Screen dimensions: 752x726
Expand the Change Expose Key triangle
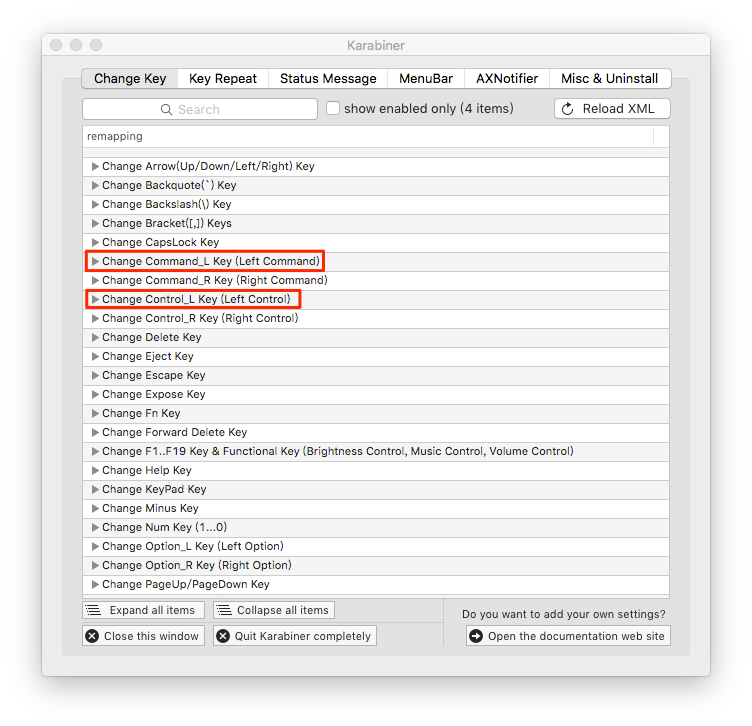(95, 395)
